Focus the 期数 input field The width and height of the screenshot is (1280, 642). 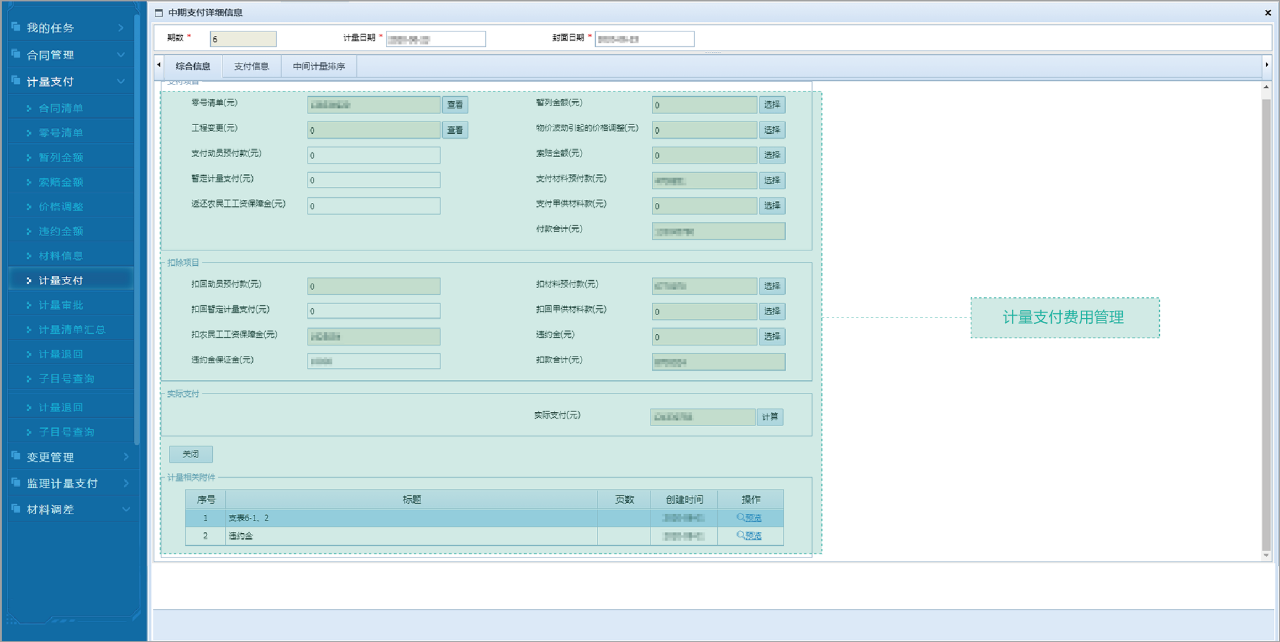(x=243, y=39)
